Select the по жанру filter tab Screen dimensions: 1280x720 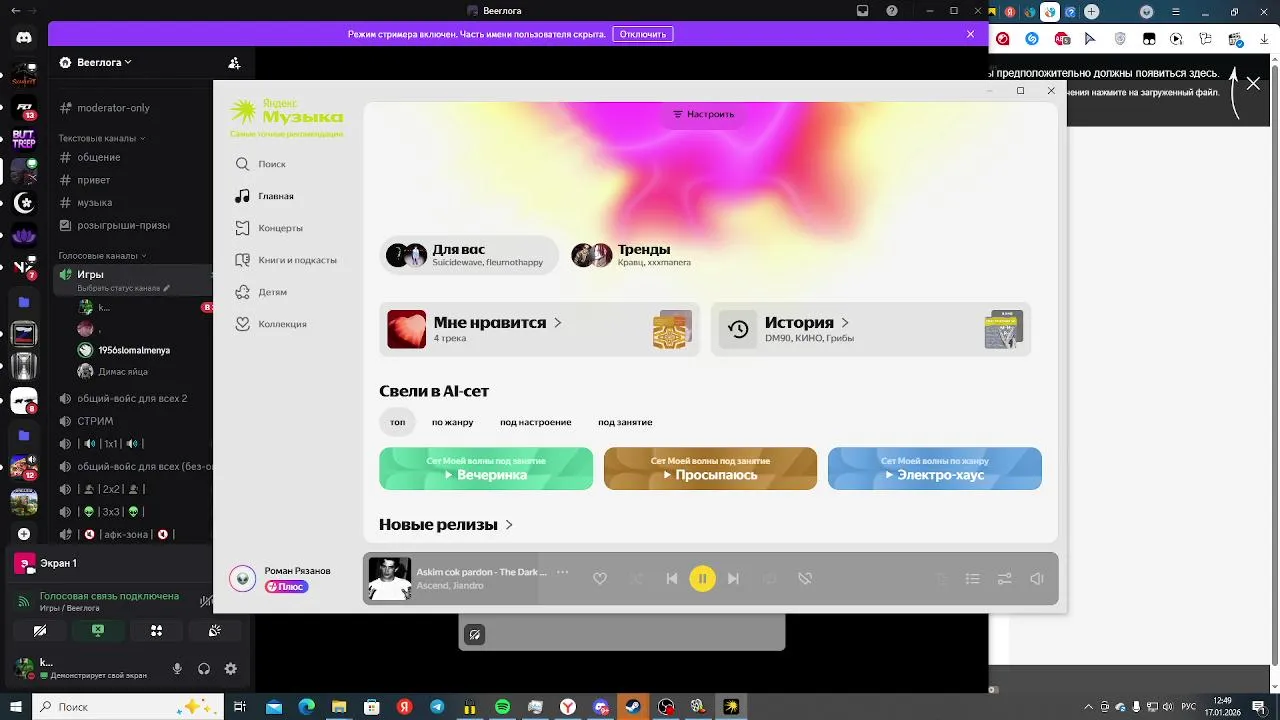click(x=452, y=422)
